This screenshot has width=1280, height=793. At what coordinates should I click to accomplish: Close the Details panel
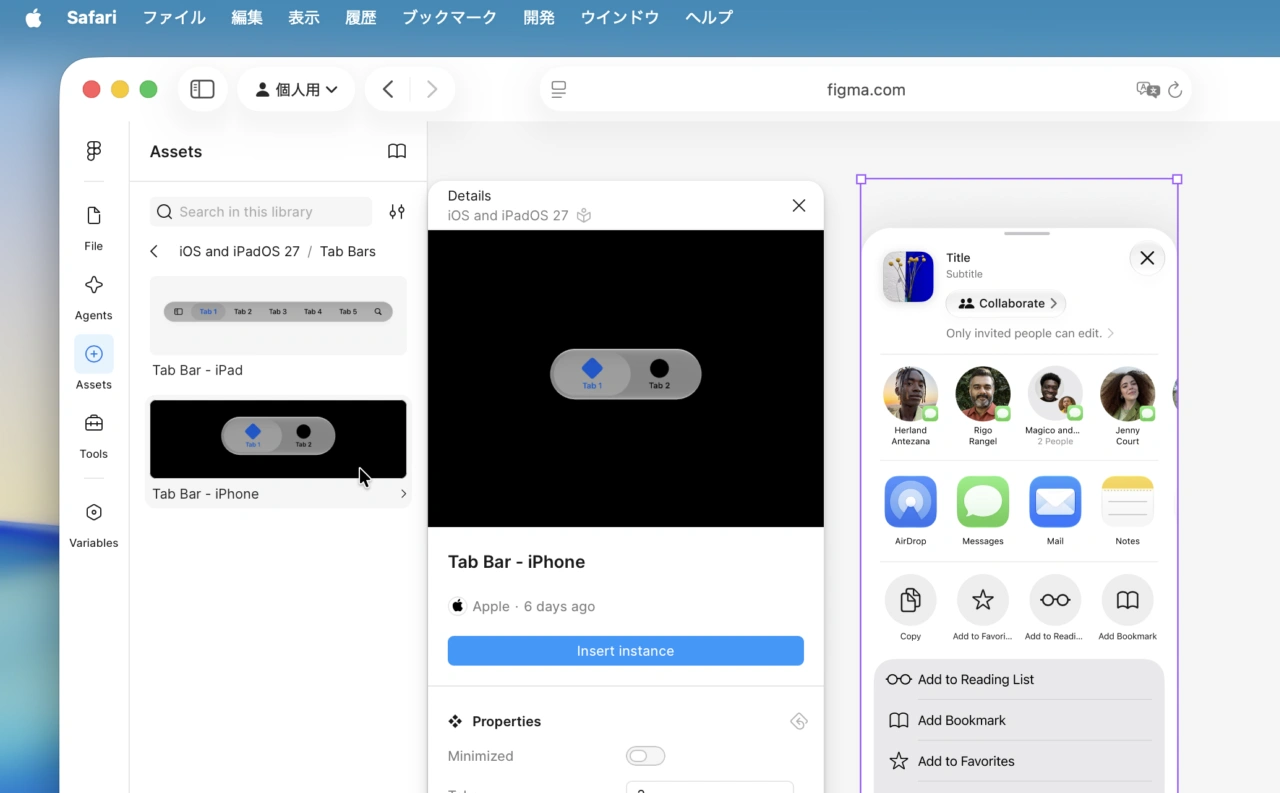798,205
